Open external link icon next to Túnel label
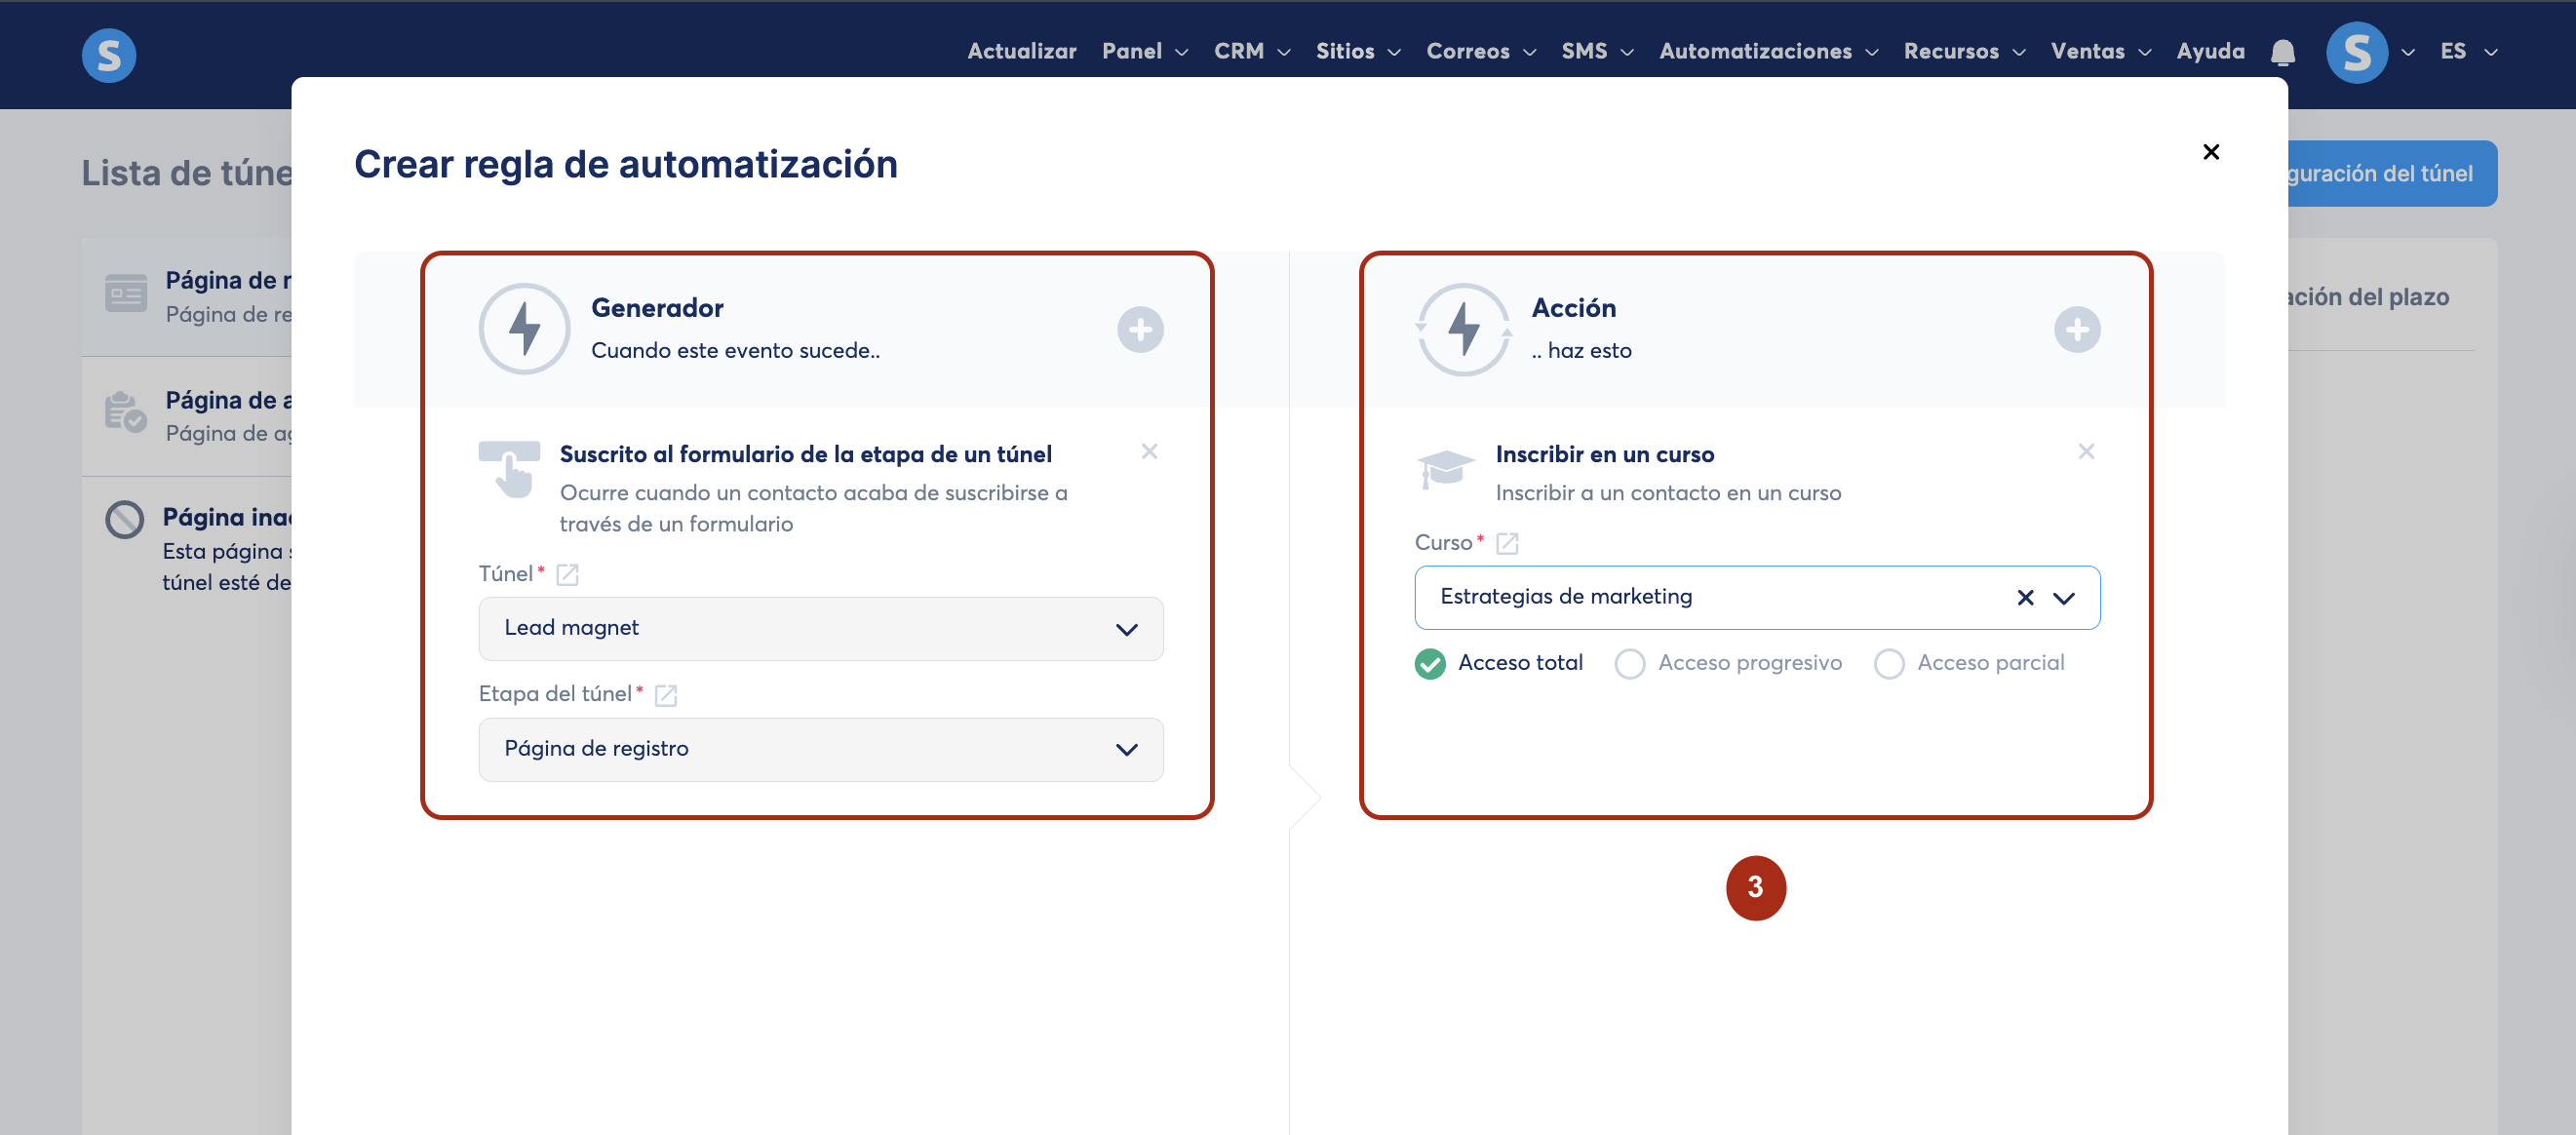This screenshot has width=2576, height=1135. (x=567, y=575)
